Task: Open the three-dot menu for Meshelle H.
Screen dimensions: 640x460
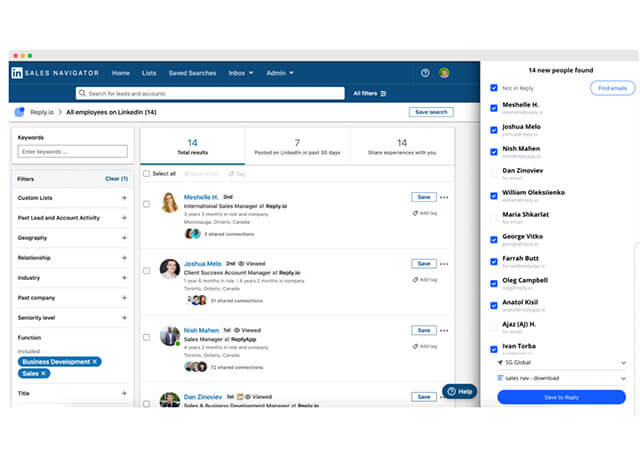Action: tap(444, 197)
